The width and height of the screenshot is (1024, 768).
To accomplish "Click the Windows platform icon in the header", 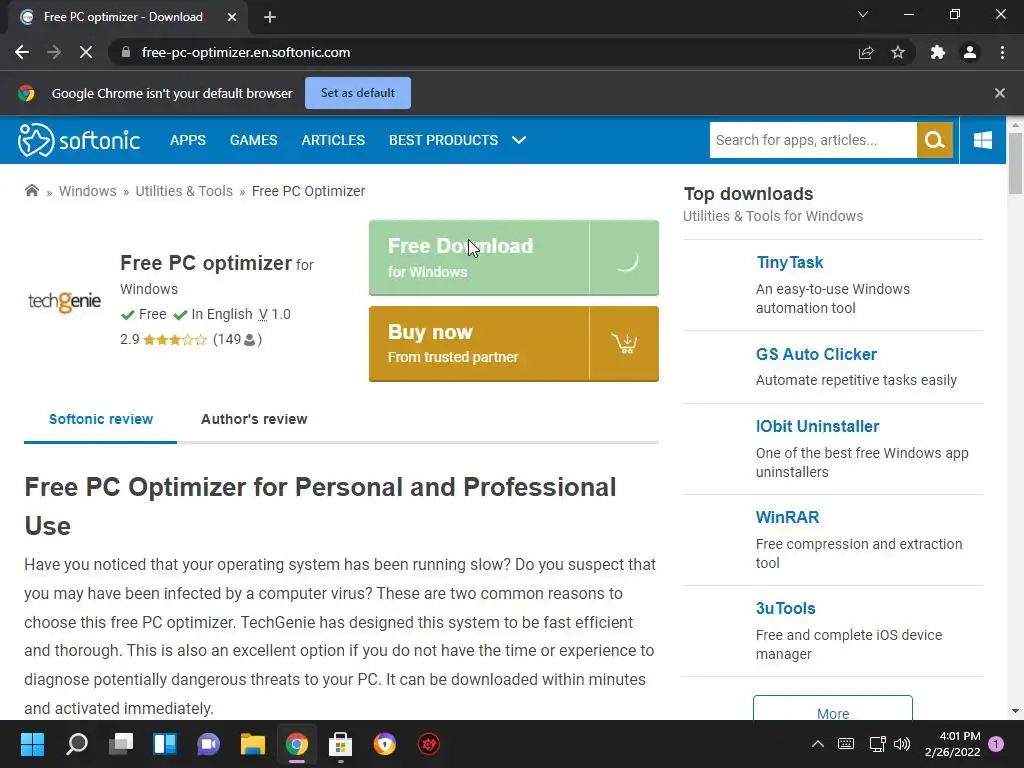I will (x=983, y=140).
